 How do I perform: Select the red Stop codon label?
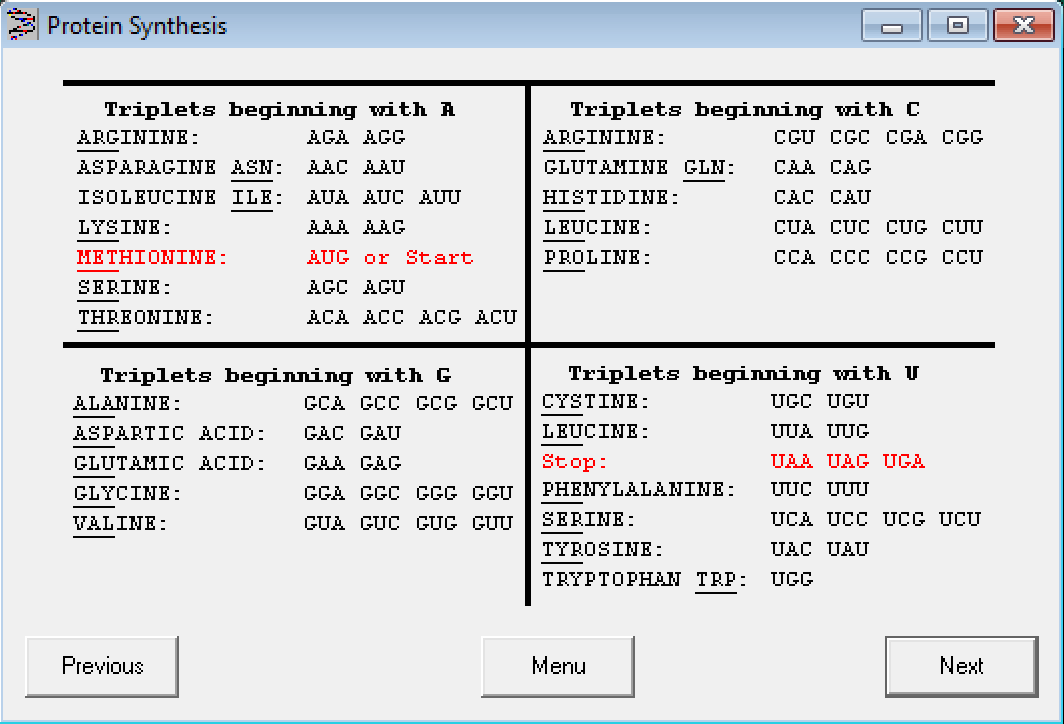coord(574,462)
